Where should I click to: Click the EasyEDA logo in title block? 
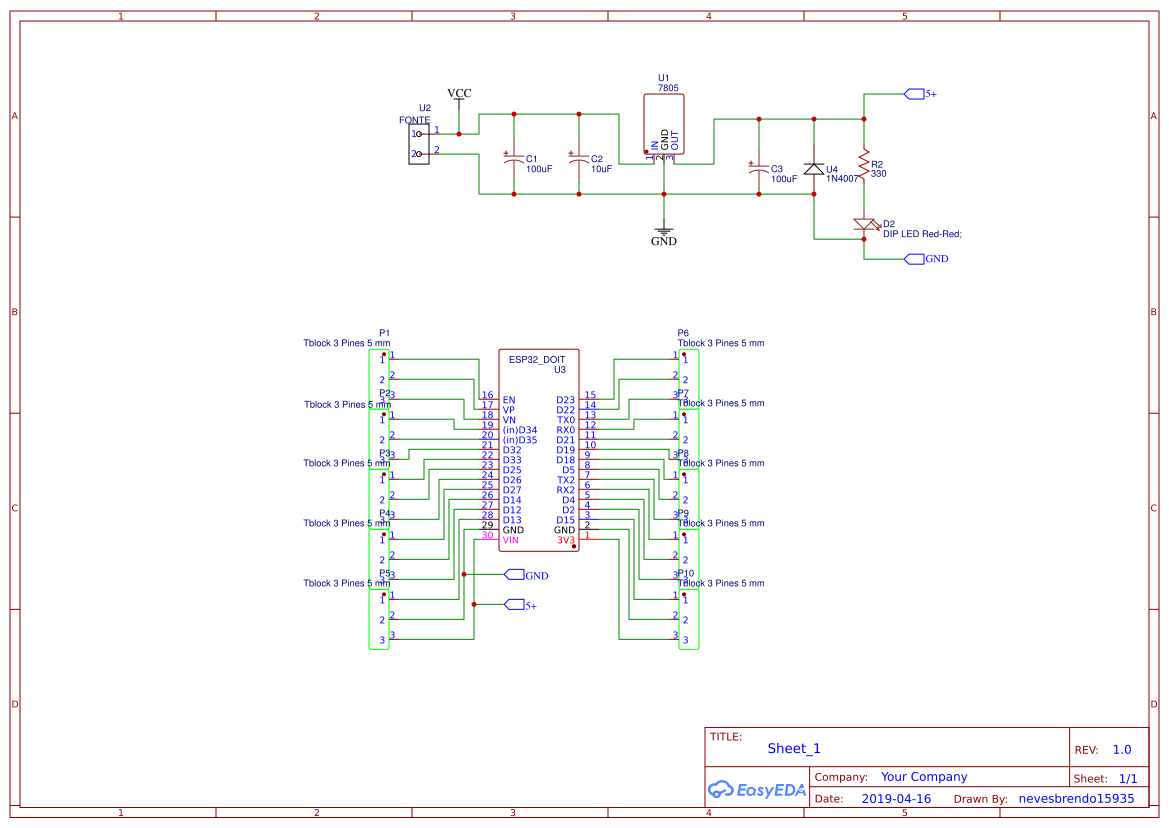[757, 789]
